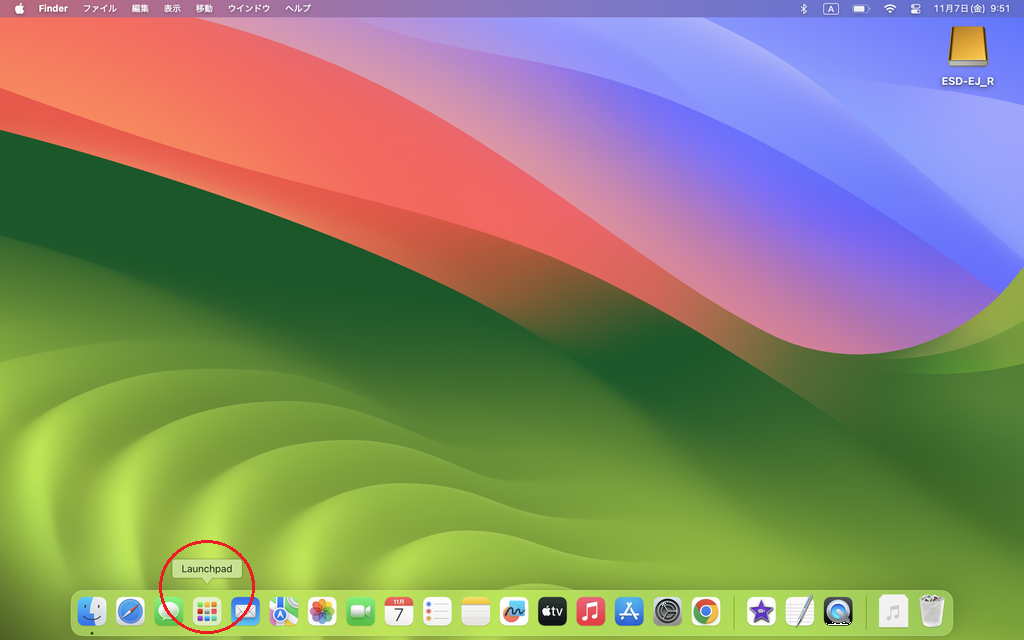Open System Settings gear icon
This screenshot has height=640, width=1024.
pyautogui.click(x=667, y=610)
